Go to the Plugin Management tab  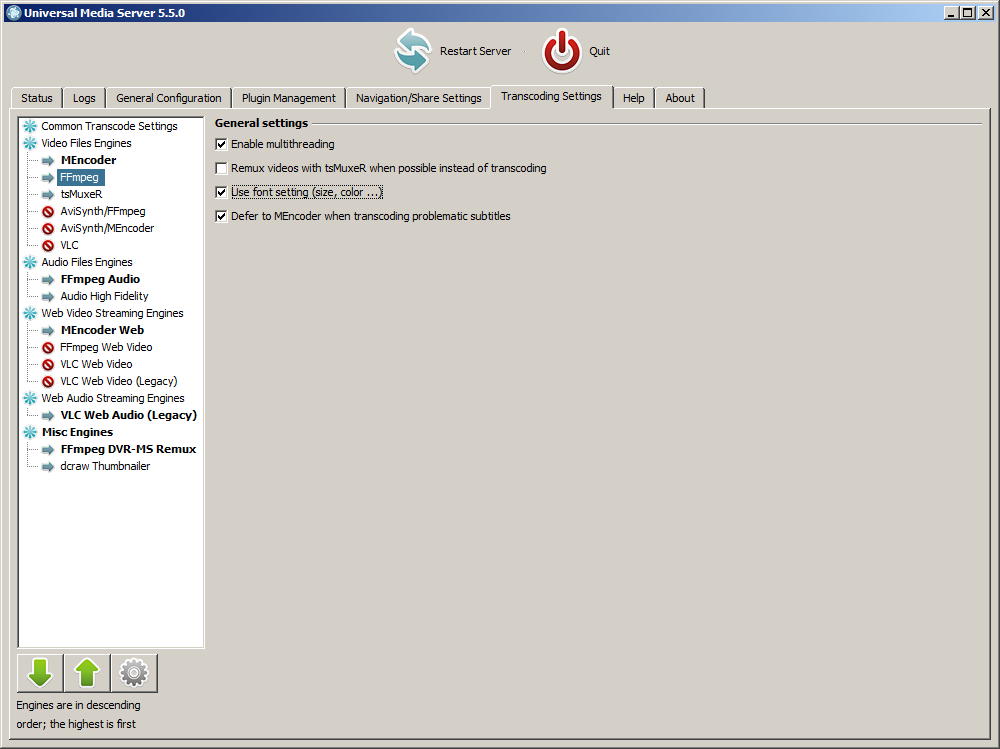click(x=289, y=98)
